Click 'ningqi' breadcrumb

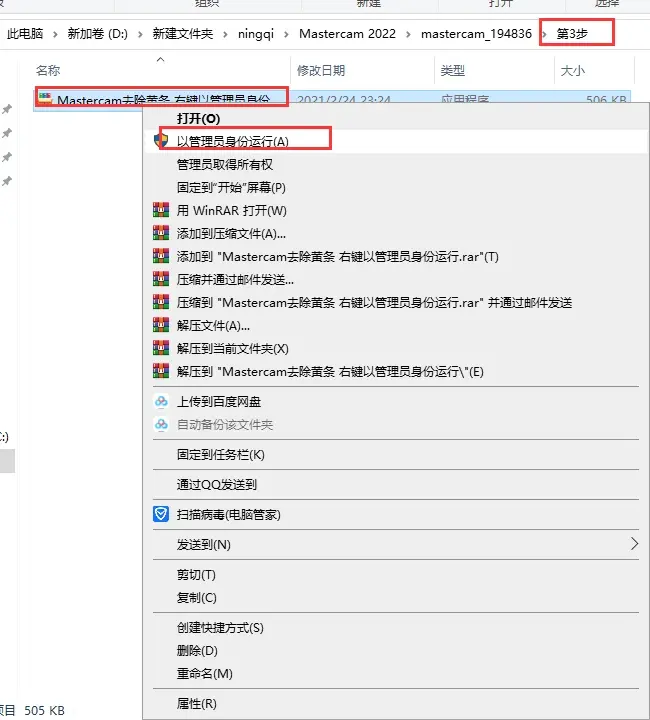tap(256, 34)
